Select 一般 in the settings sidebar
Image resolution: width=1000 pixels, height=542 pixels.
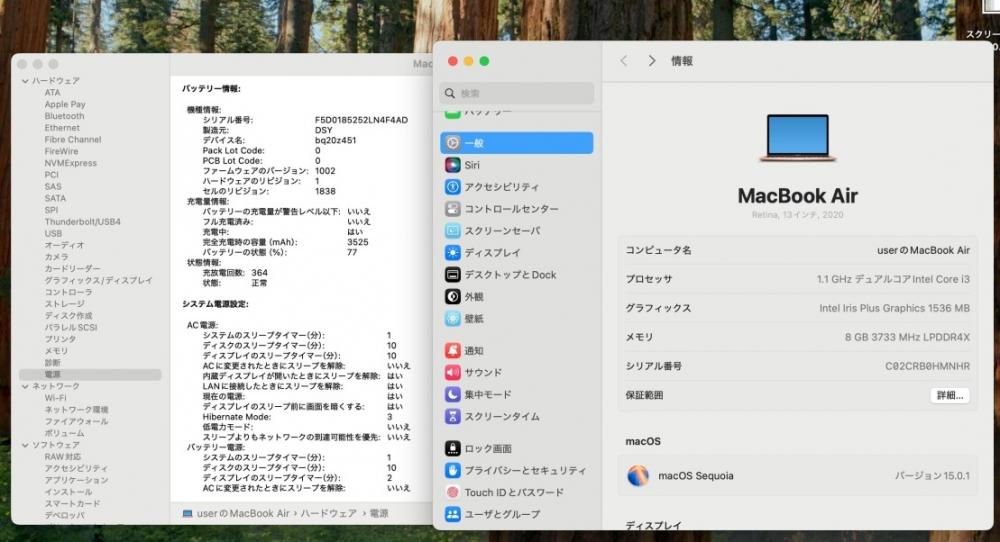[516, 143]
